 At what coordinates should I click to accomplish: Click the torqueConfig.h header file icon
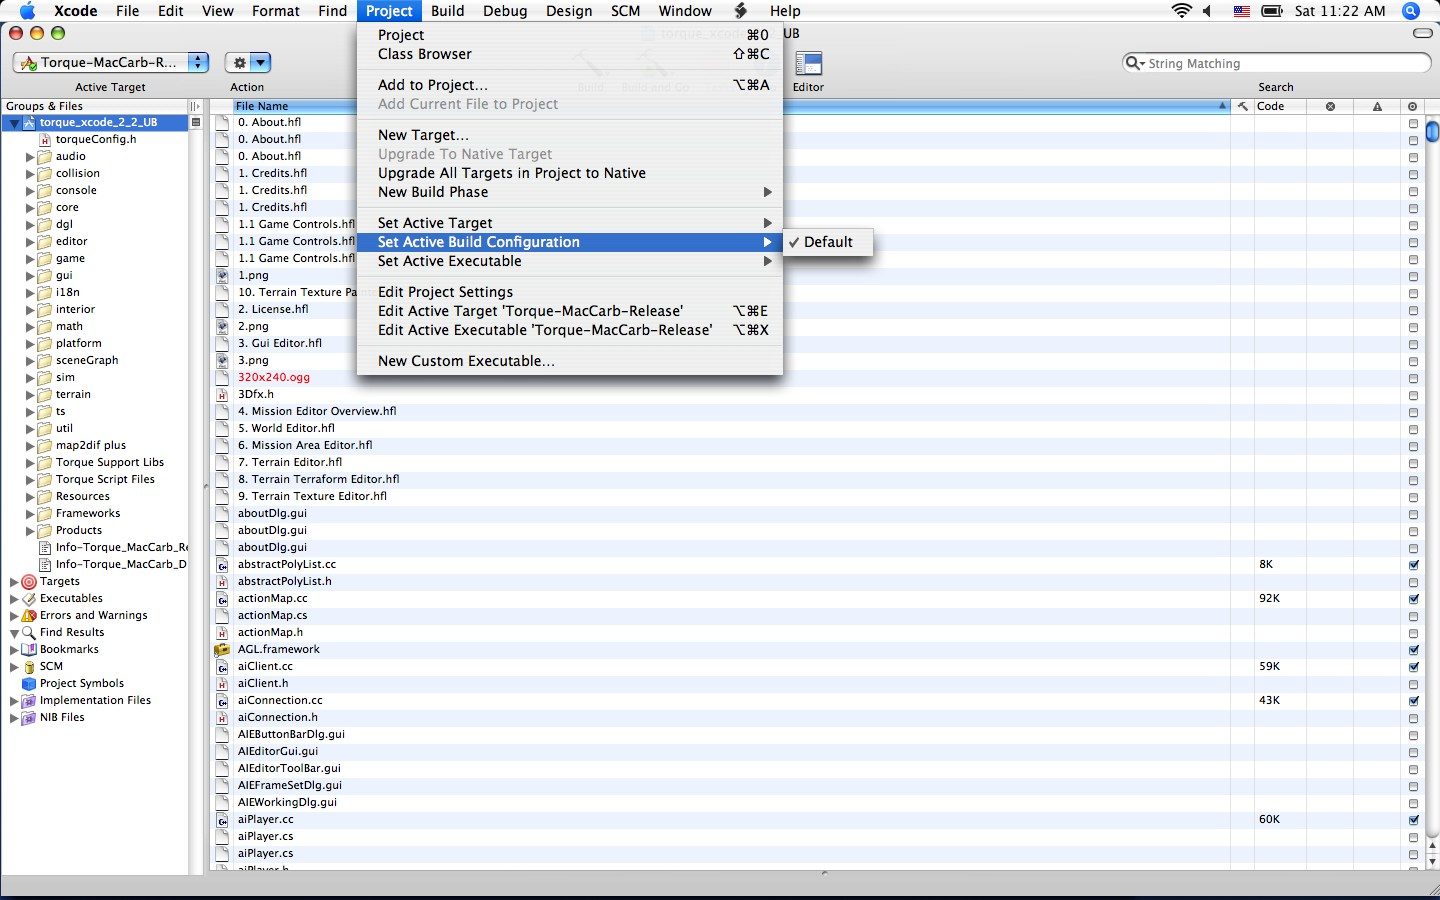(45, 140)
